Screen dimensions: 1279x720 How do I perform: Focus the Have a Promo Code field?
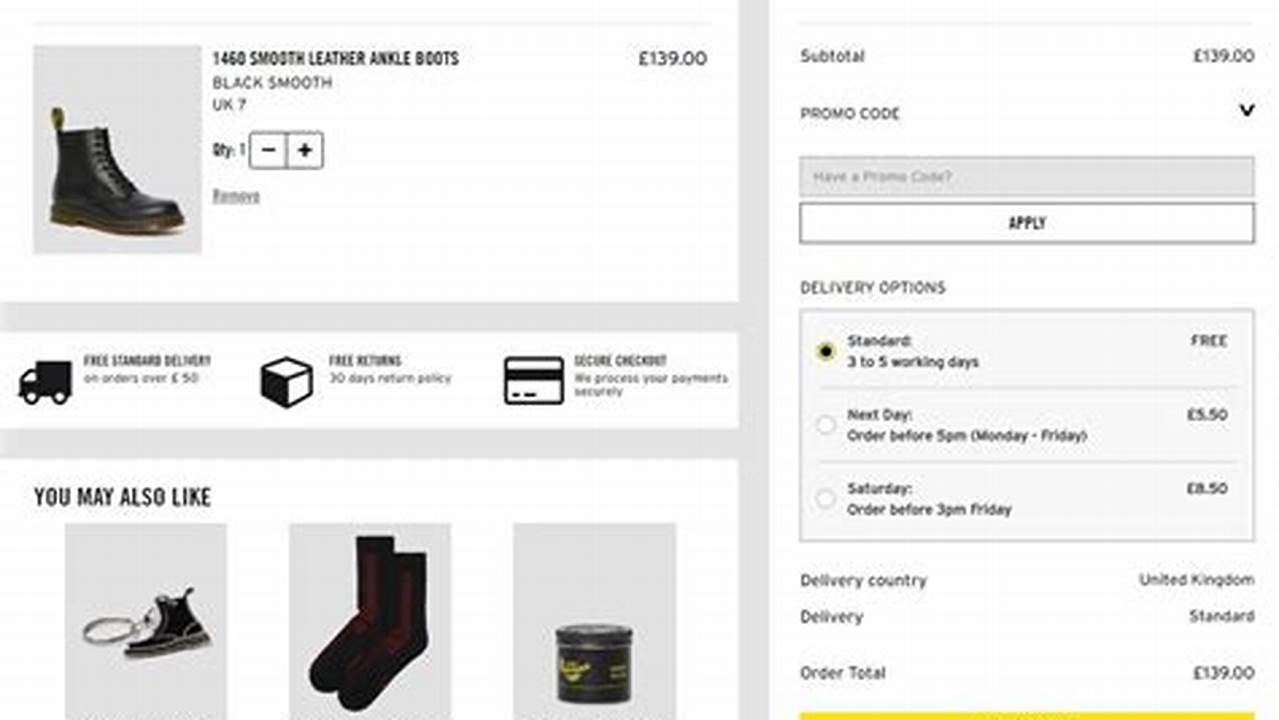click(x=1026, y=176)
